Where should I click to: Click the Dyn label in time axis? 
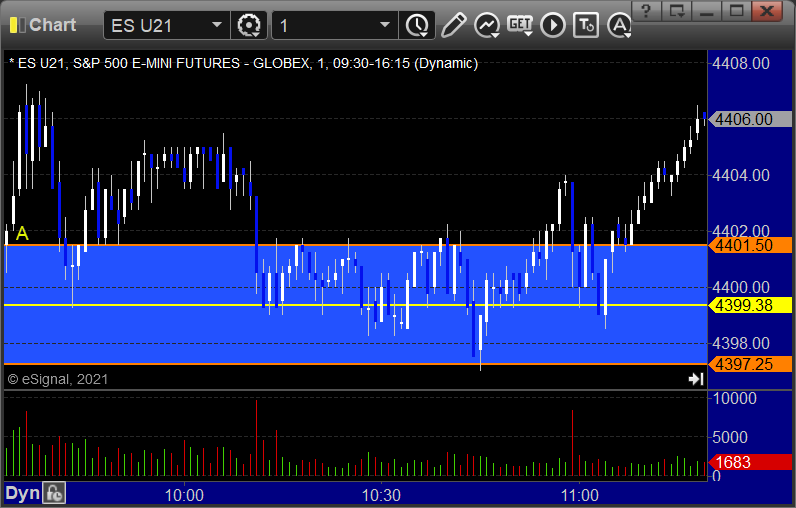point(22,493)
